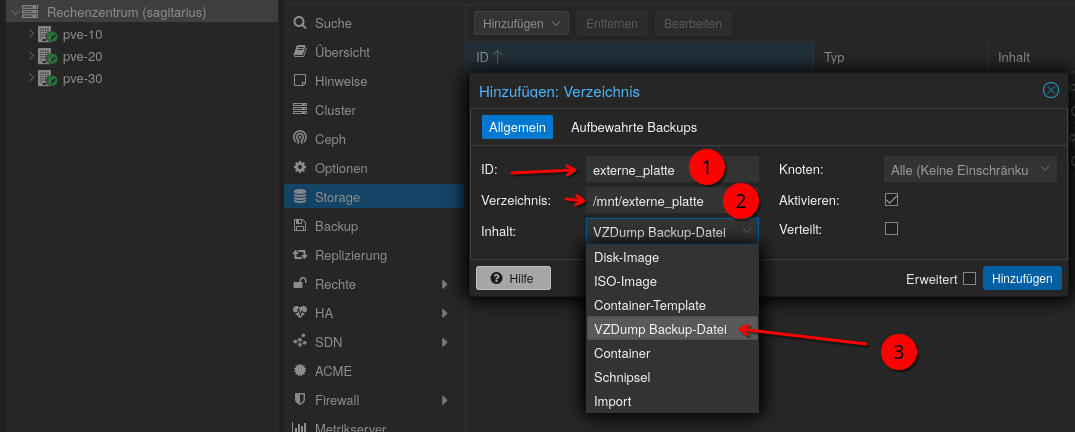Open the Hinzufügen toolbar dropdown
The image size is (1075, 432).
click(x=521, y=23)
